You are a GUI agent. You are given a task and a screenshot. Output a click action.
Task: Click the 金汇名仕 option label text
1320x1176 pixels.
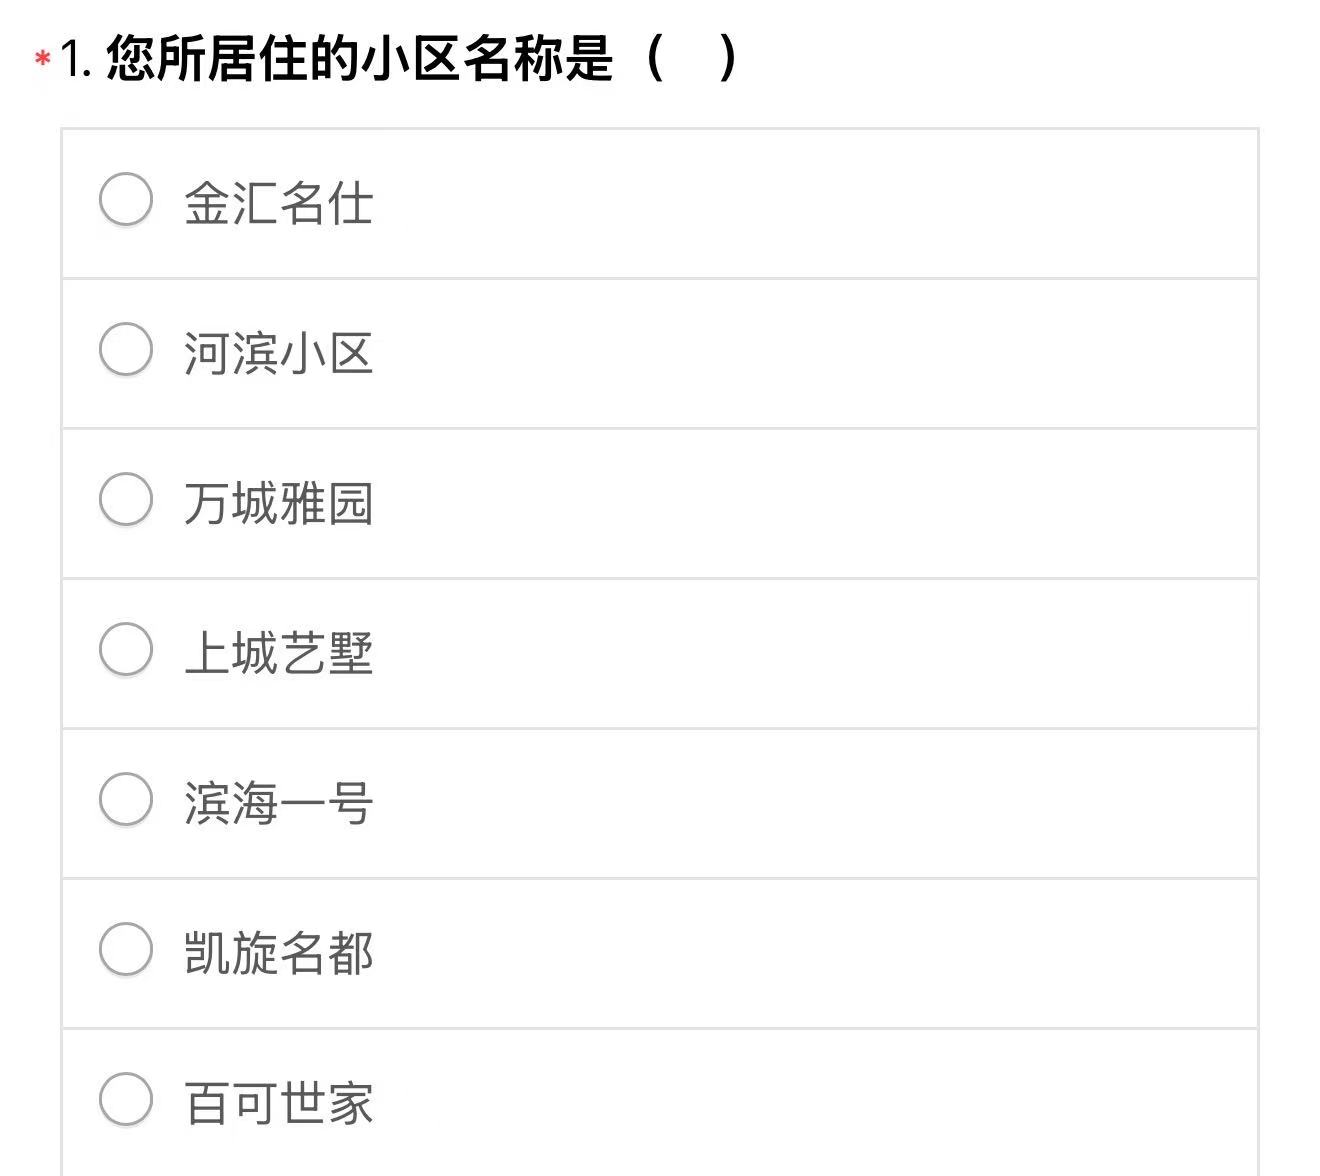coord(278,203)
